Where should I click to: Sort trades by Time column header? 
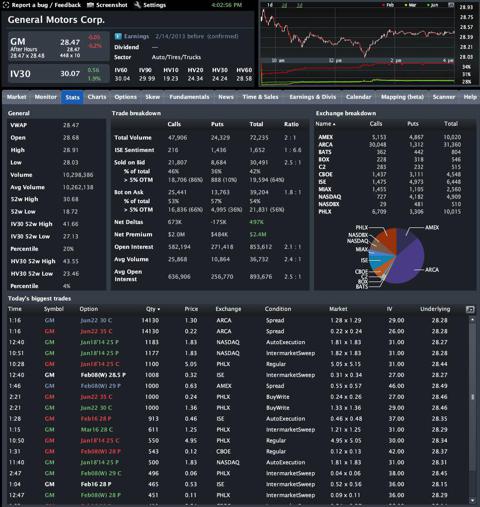[x=15, y=309]
